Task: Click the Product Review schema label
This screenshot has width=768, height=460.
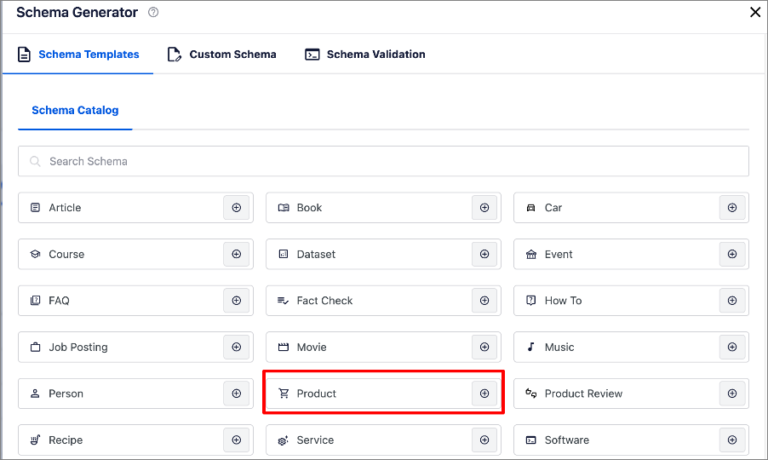Action: tap(583, 393)
